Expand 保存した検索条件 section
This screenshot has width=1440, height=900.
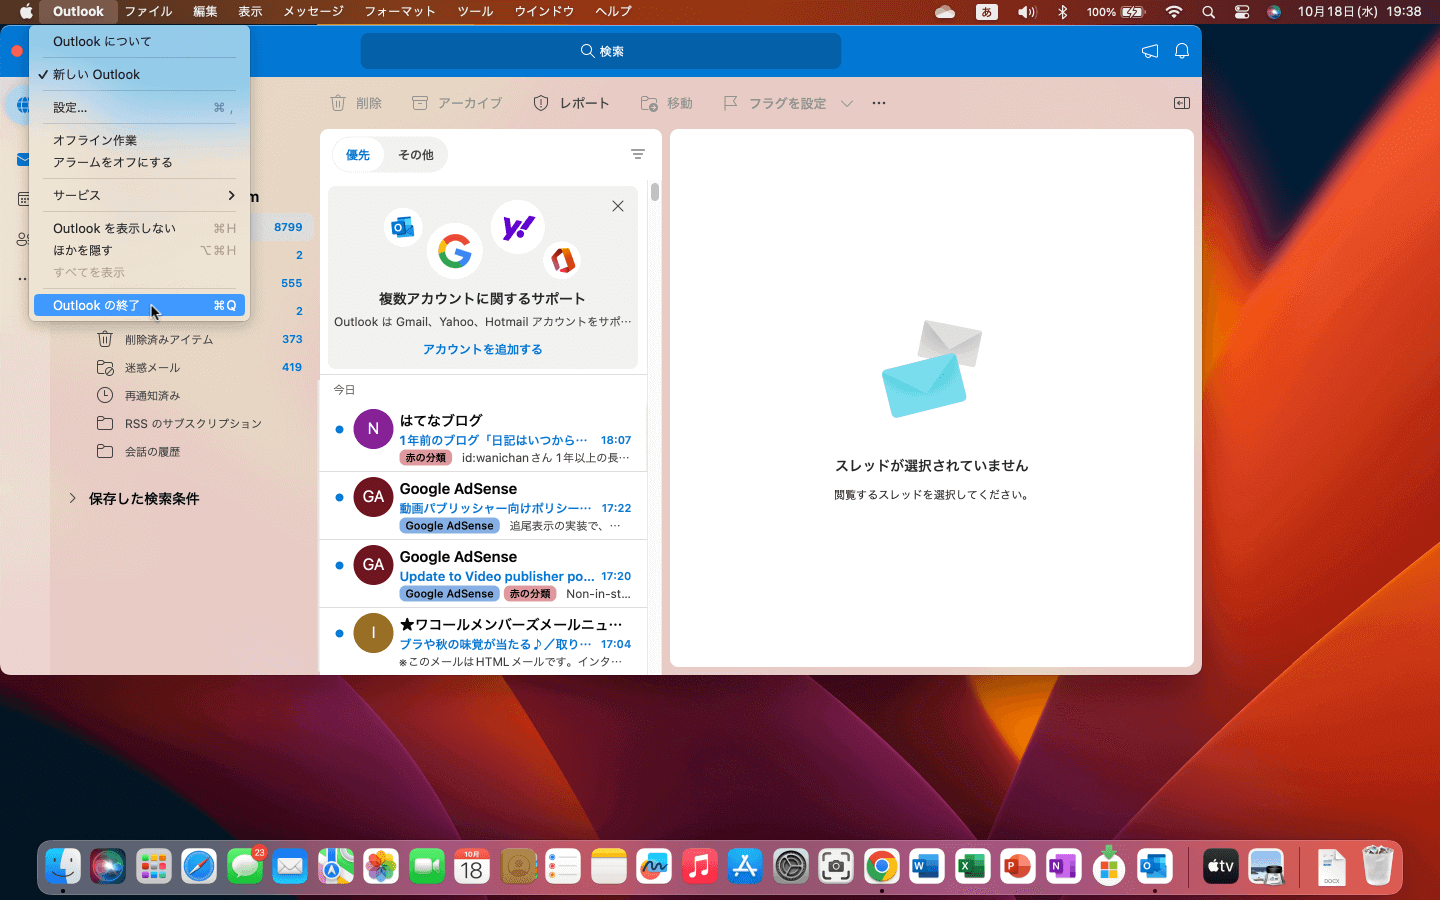point(72,498)
